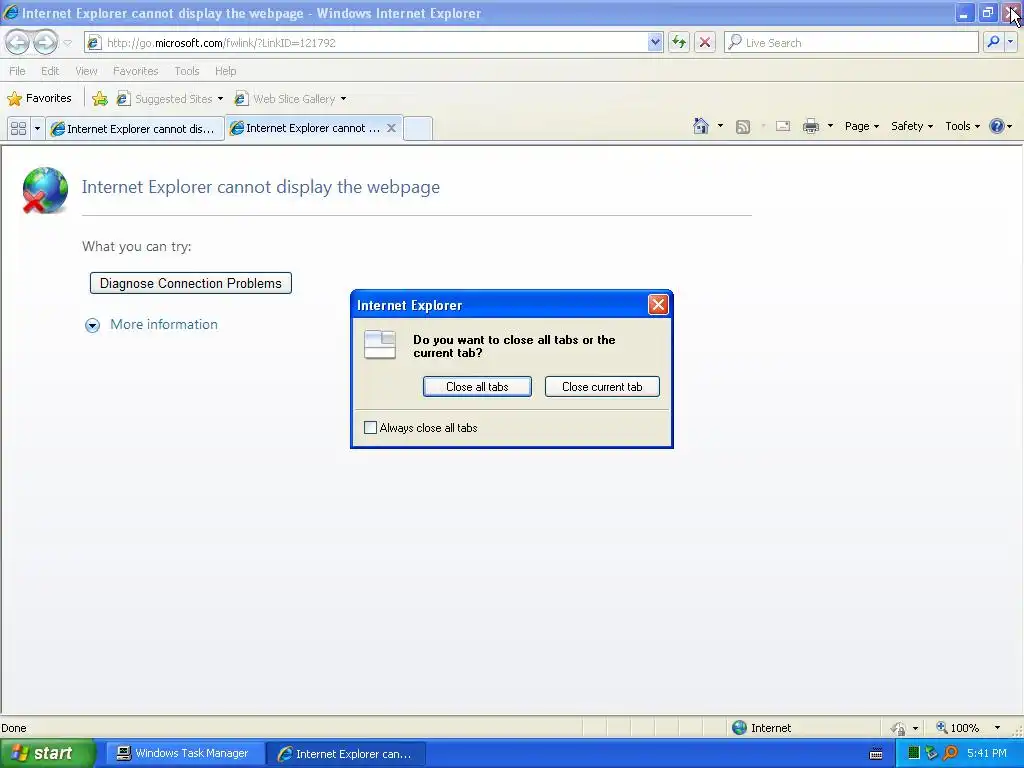This screenshot has width=1024, height=768.
Task: Click the Forward navigation arrow
Action: 45,42
